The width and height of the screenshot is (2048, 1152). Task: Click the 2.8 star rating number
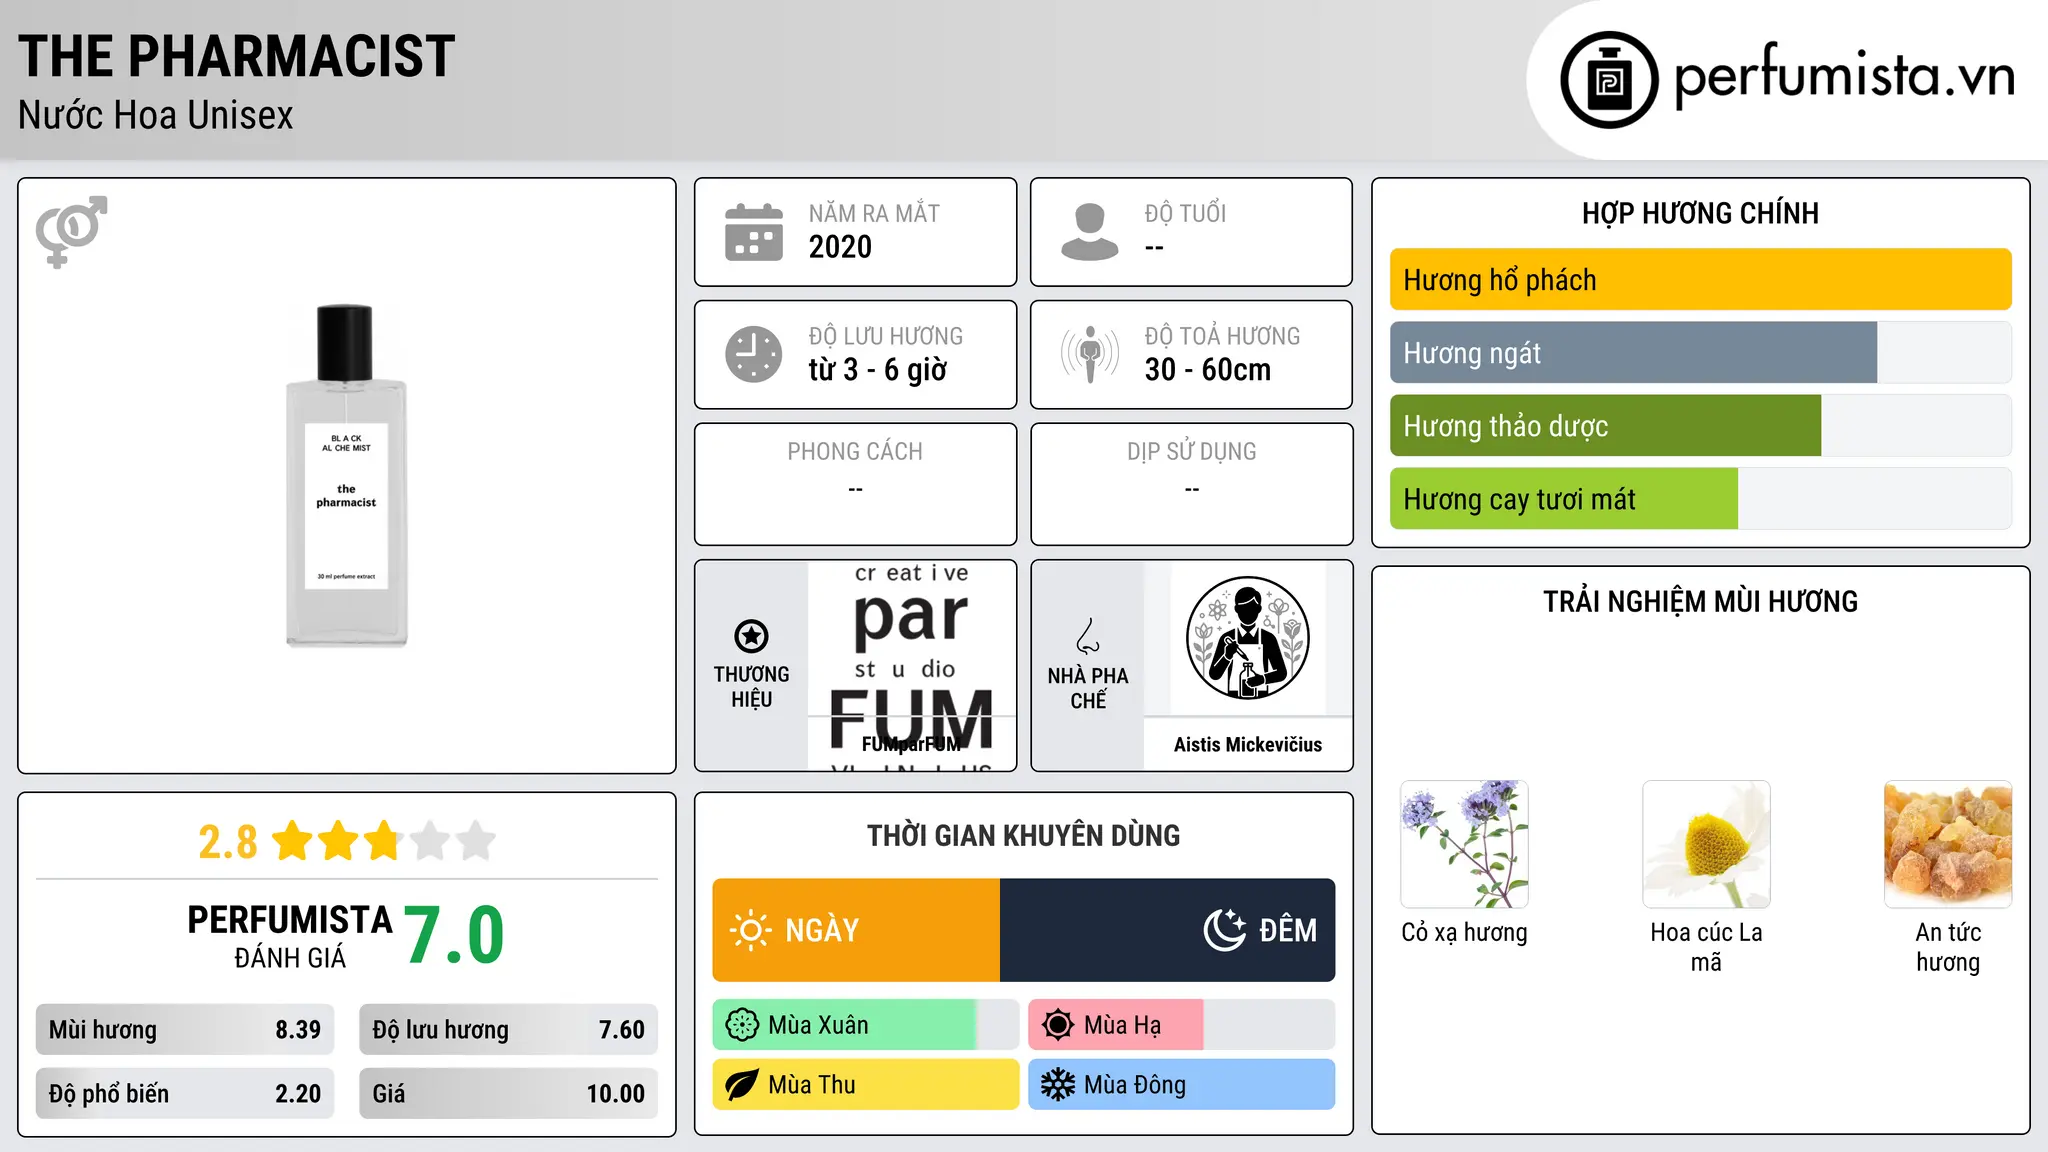tap(228, 842)
